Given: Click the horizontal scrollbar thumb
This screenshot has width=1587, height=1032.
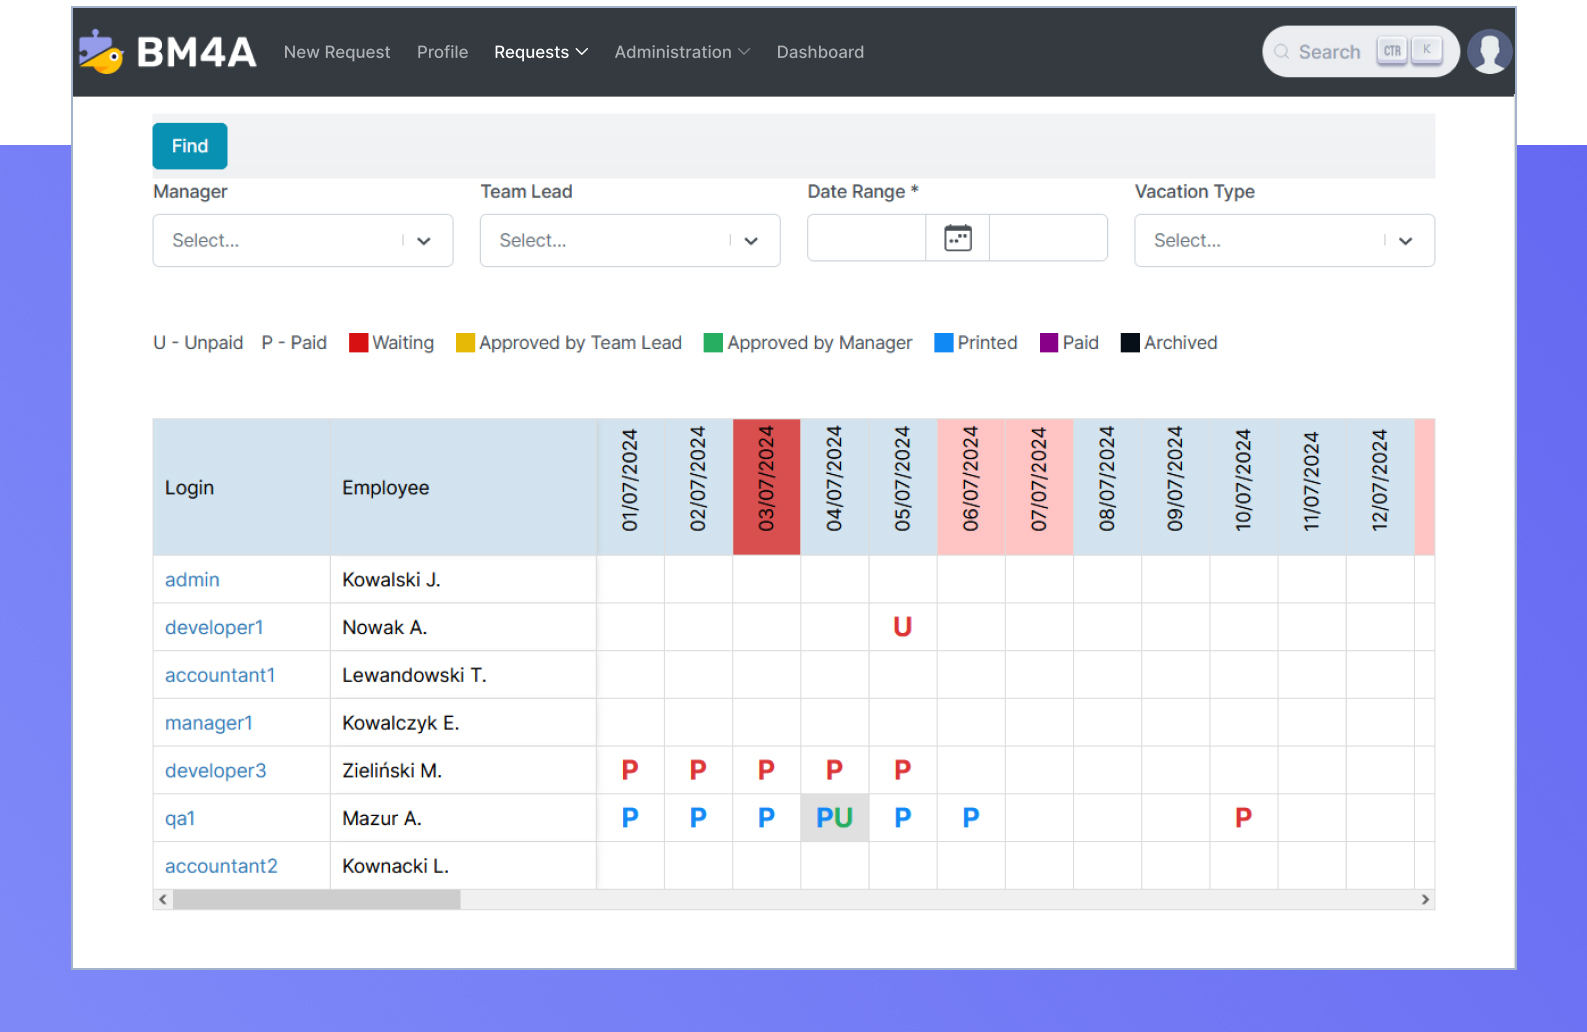Looking at the screenshot, I should coord(317,900).
